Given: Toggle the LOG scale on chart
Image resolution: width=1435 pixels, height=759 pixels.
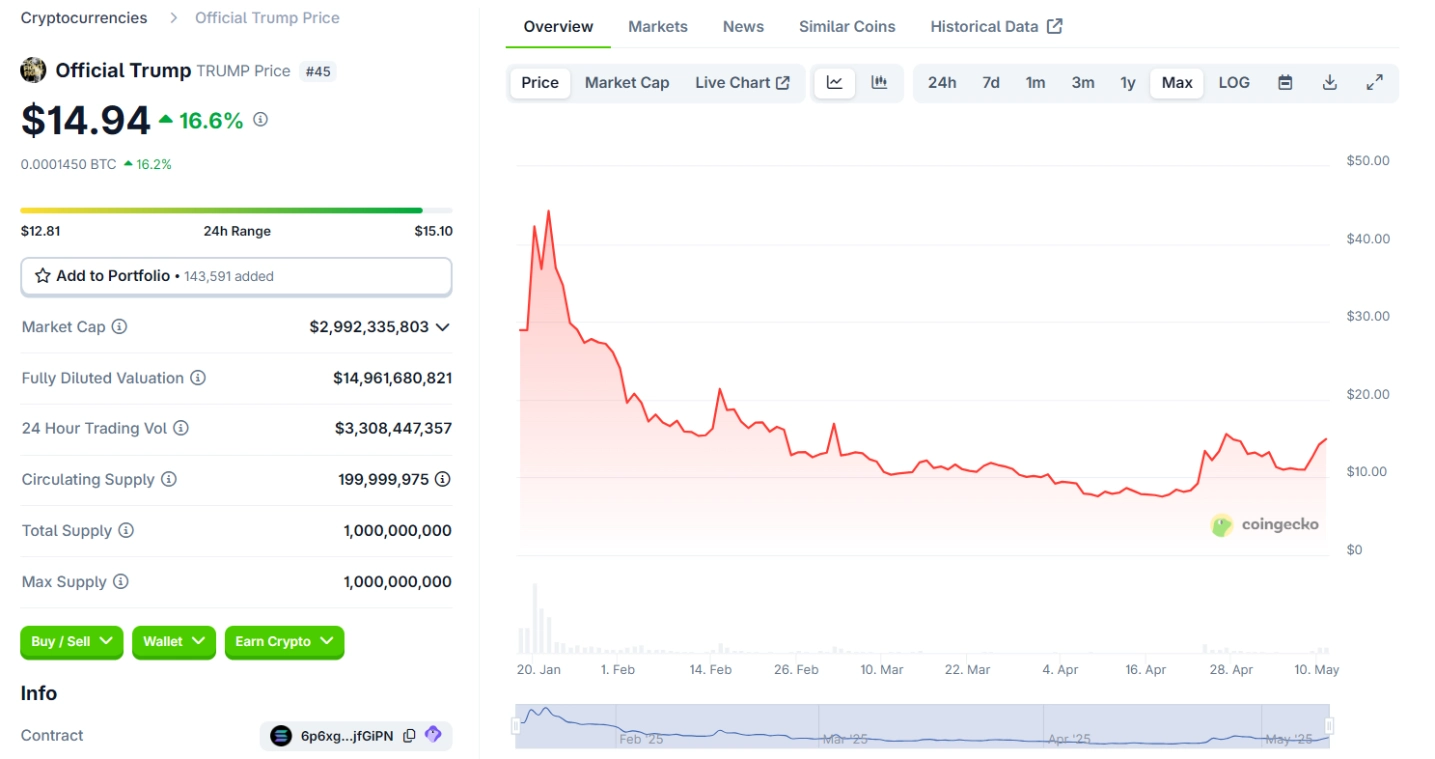Looking at the screenshot, I should click(x=1234, y=83).
